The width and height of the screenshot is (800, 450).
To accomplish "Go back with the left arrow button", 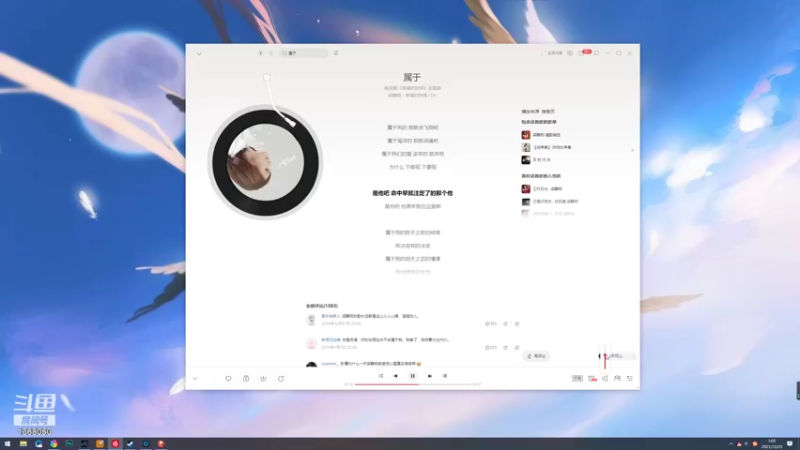I will click(261, 53).
